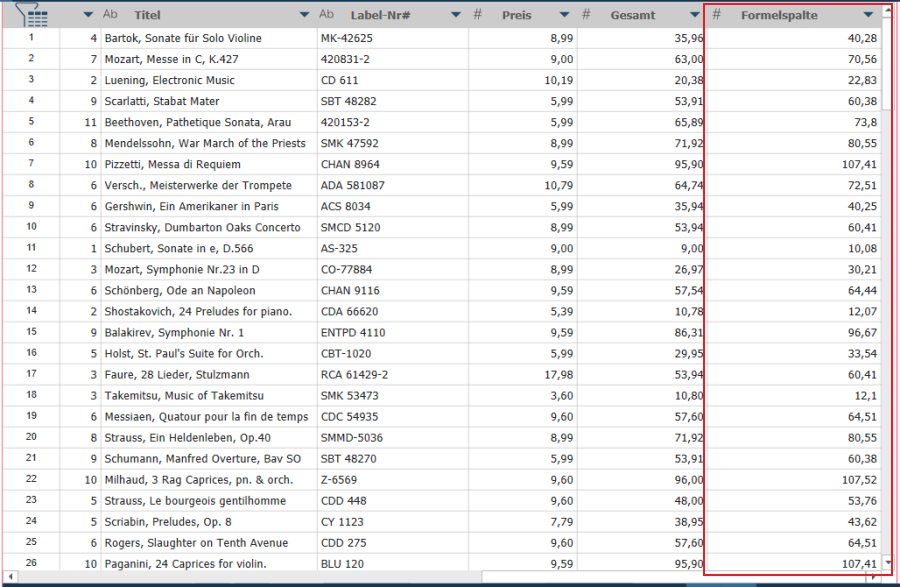
Task: Open the Label-Nr# column dropdown arrow
Action: [456, 15]
